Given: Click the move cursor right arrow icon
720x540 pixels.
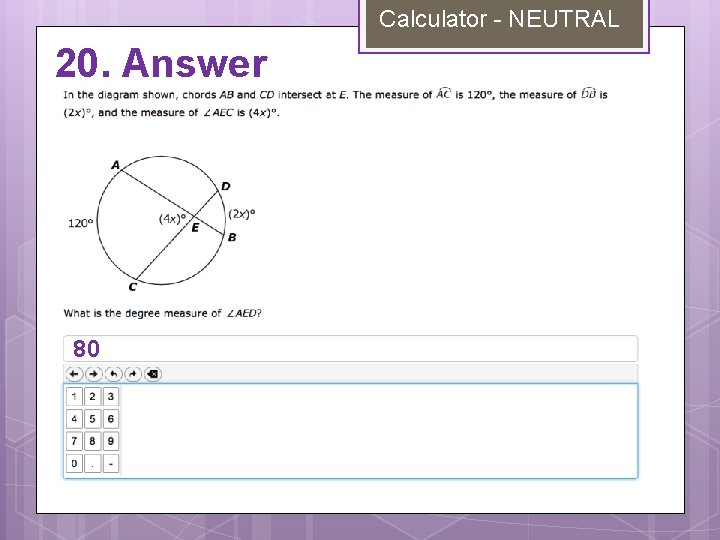Looking at the screenshot, I should pos(94,374).
